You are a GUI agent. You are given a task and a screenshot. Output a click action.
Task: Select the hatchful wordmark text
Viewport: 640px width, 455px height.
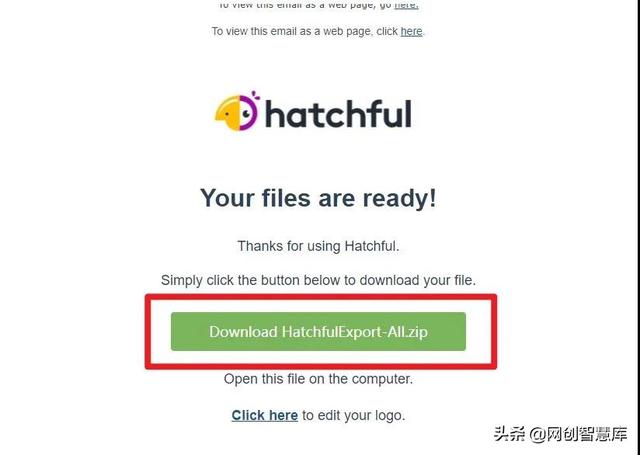[338, 113]
